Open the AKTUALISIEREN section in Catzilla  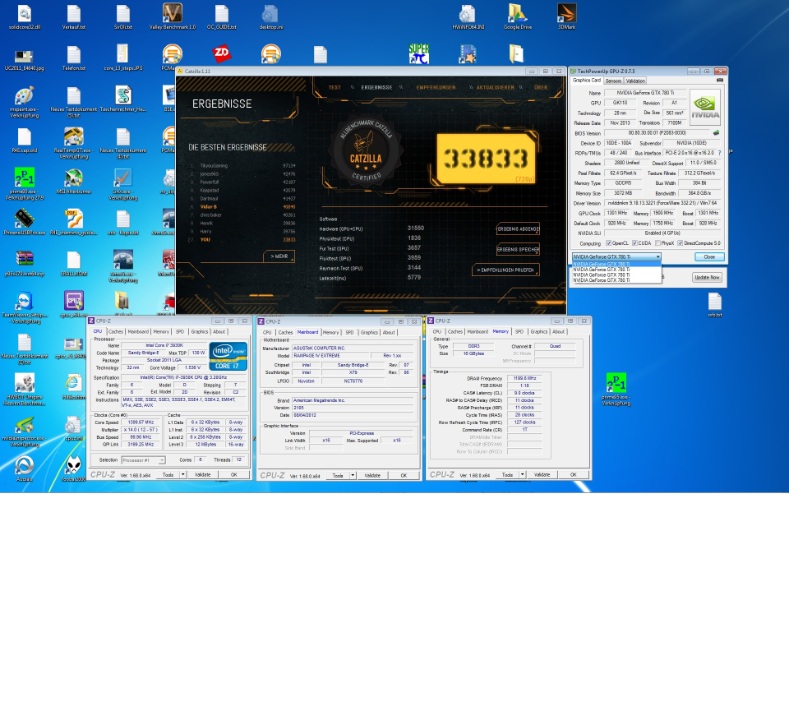point(495,87)
